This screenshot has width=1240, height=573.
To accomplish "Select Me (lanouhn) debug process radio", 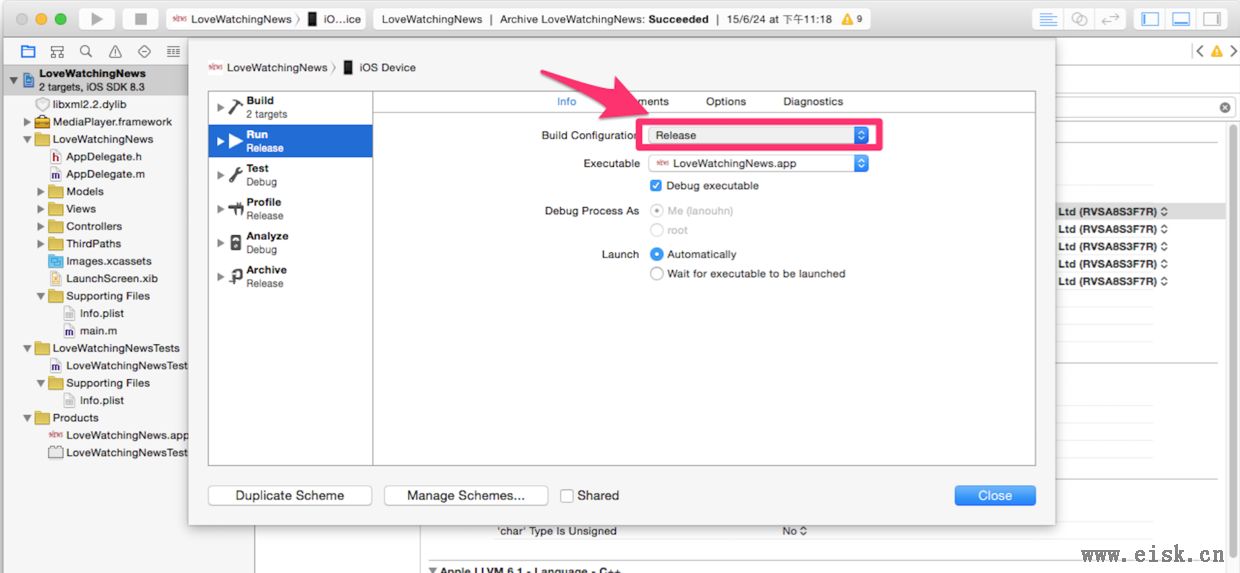I will pyautogui.click(x=657, y=211).
